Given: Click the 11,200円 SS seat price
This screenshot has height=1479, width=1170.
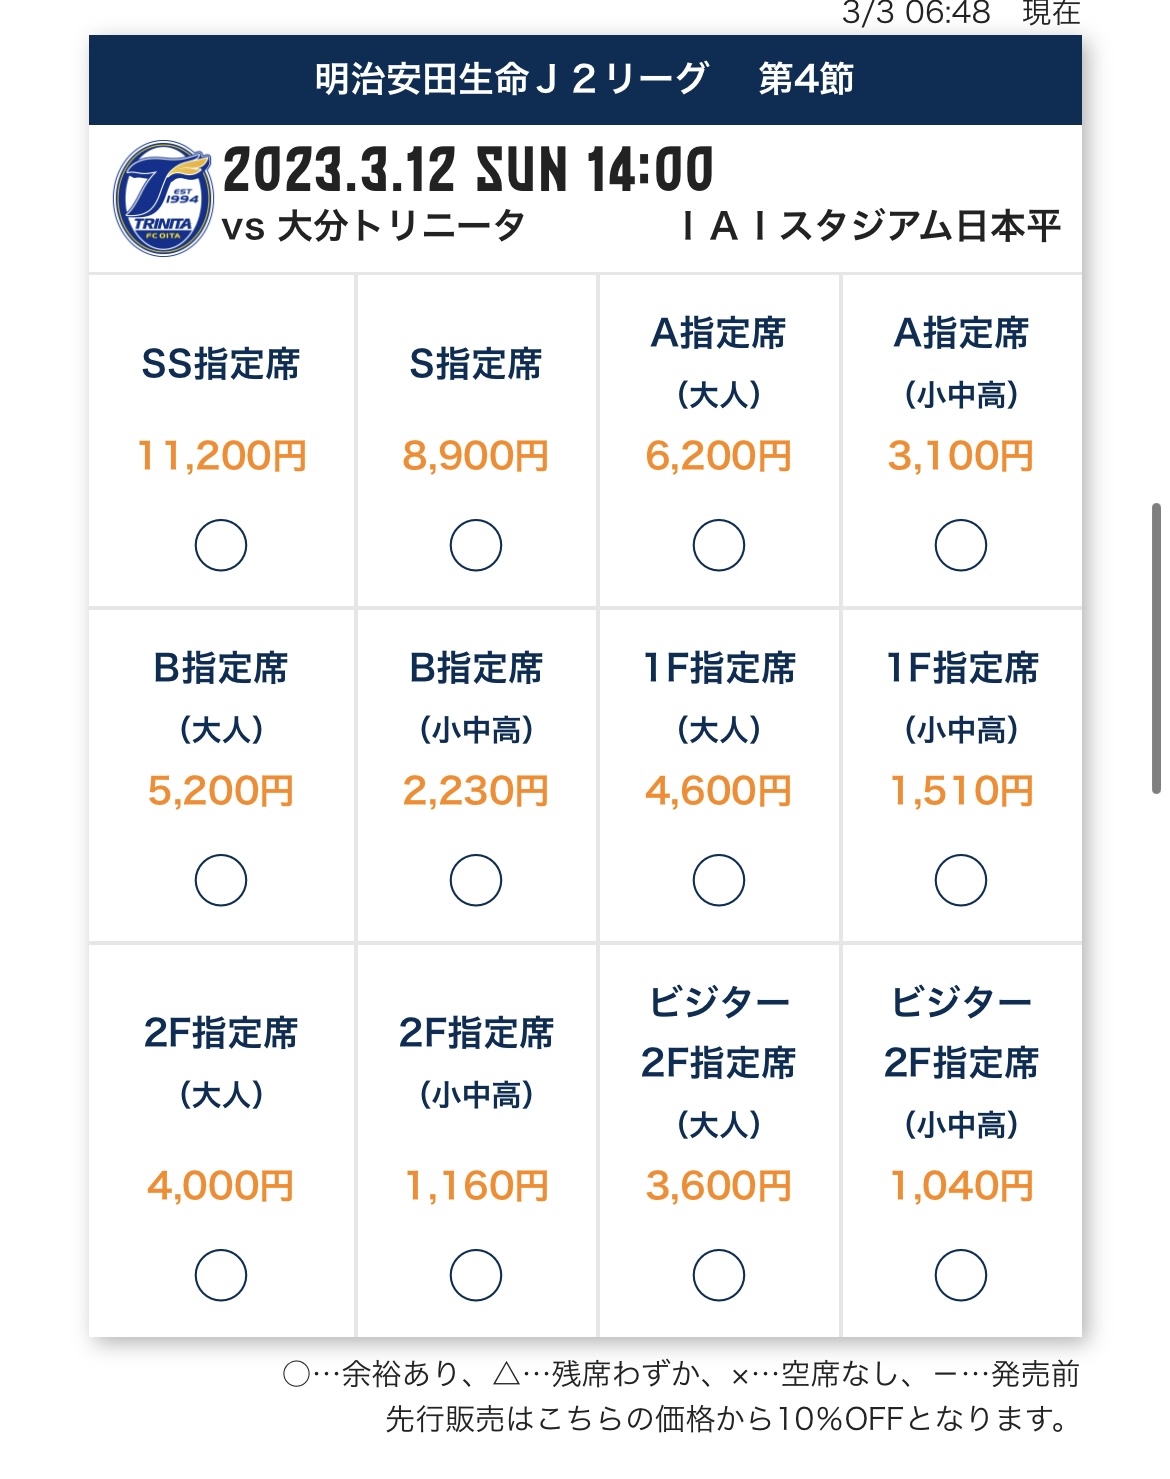Looking at the screenshot, I should pos(222,456).
